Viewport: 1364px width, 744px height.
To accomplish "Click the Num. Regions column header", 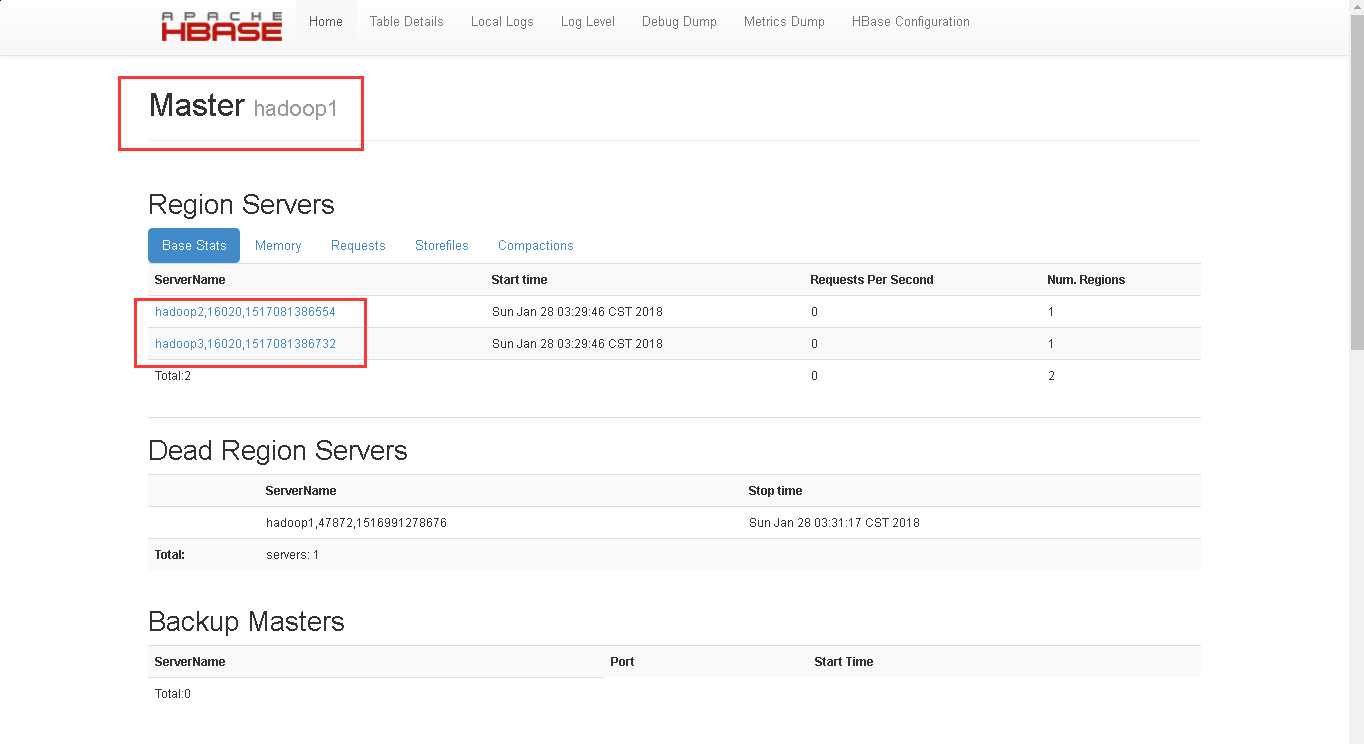I will [1086, 280].
